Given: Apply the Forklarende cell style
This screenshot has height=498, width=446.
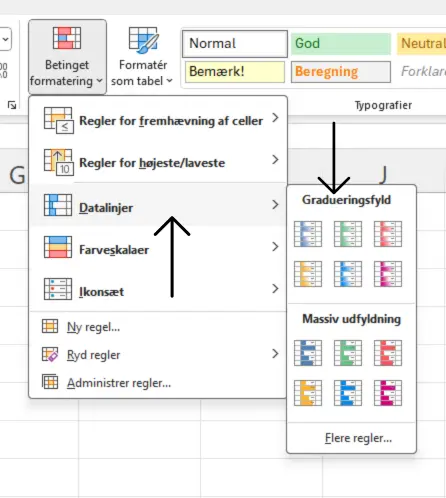Looking at the screenshot, I should [x=423, y=71].
